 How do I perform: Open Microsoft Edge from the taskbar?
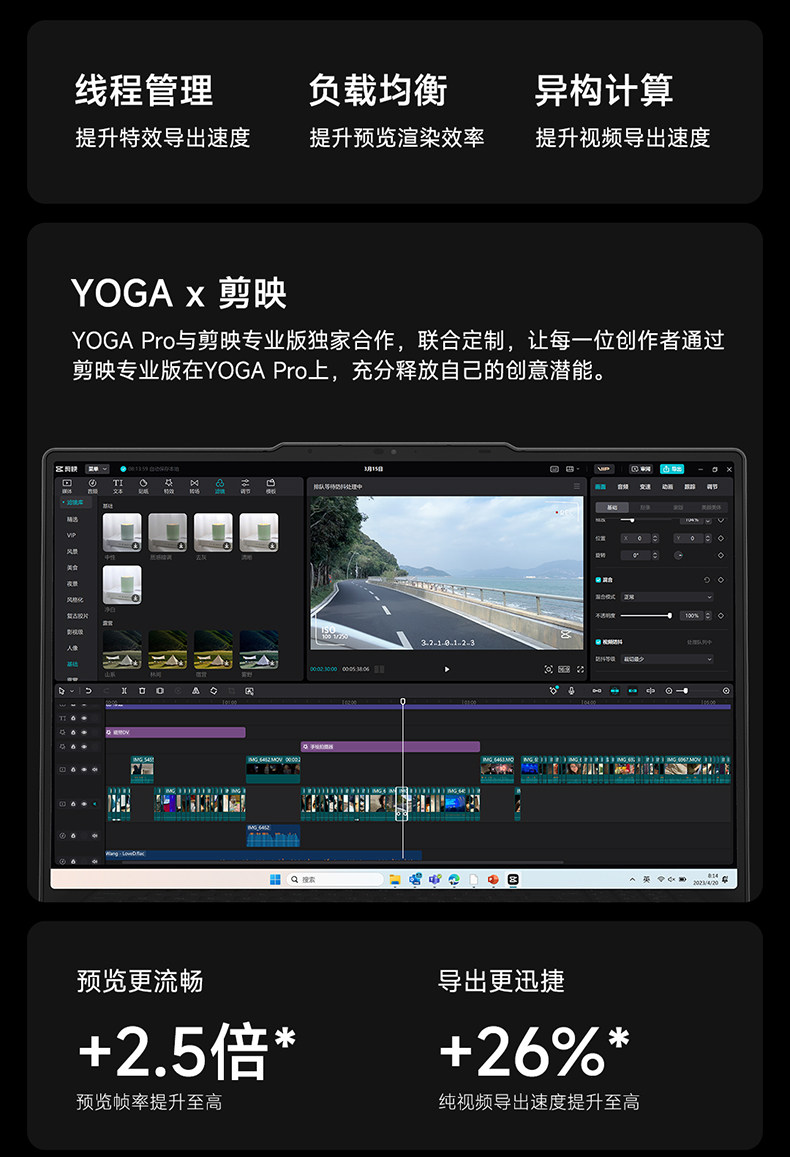click(x=454, y=879)
